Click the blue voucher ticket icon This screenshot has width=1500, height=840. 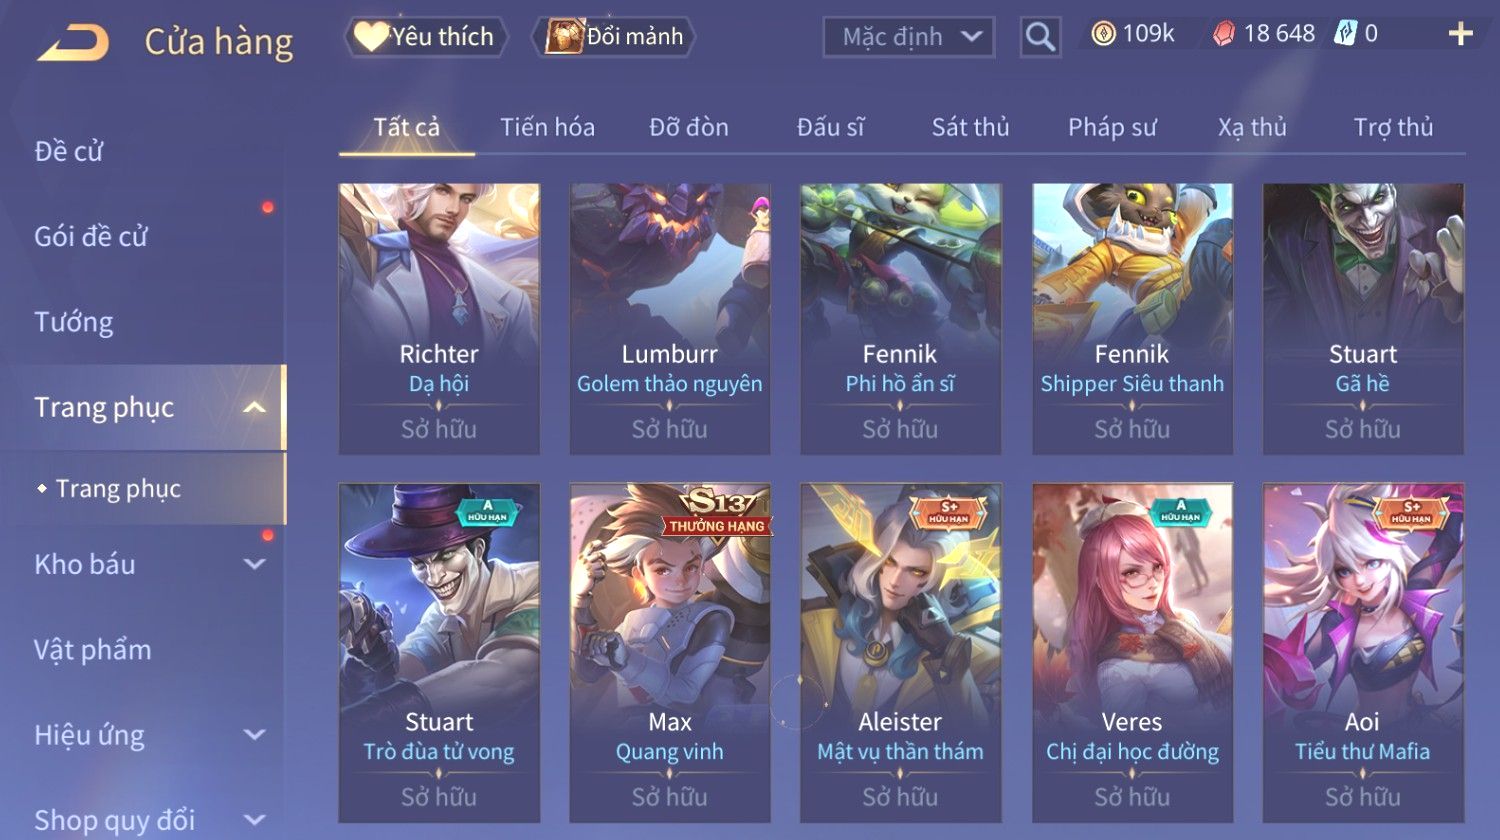tap(1346, 34)
